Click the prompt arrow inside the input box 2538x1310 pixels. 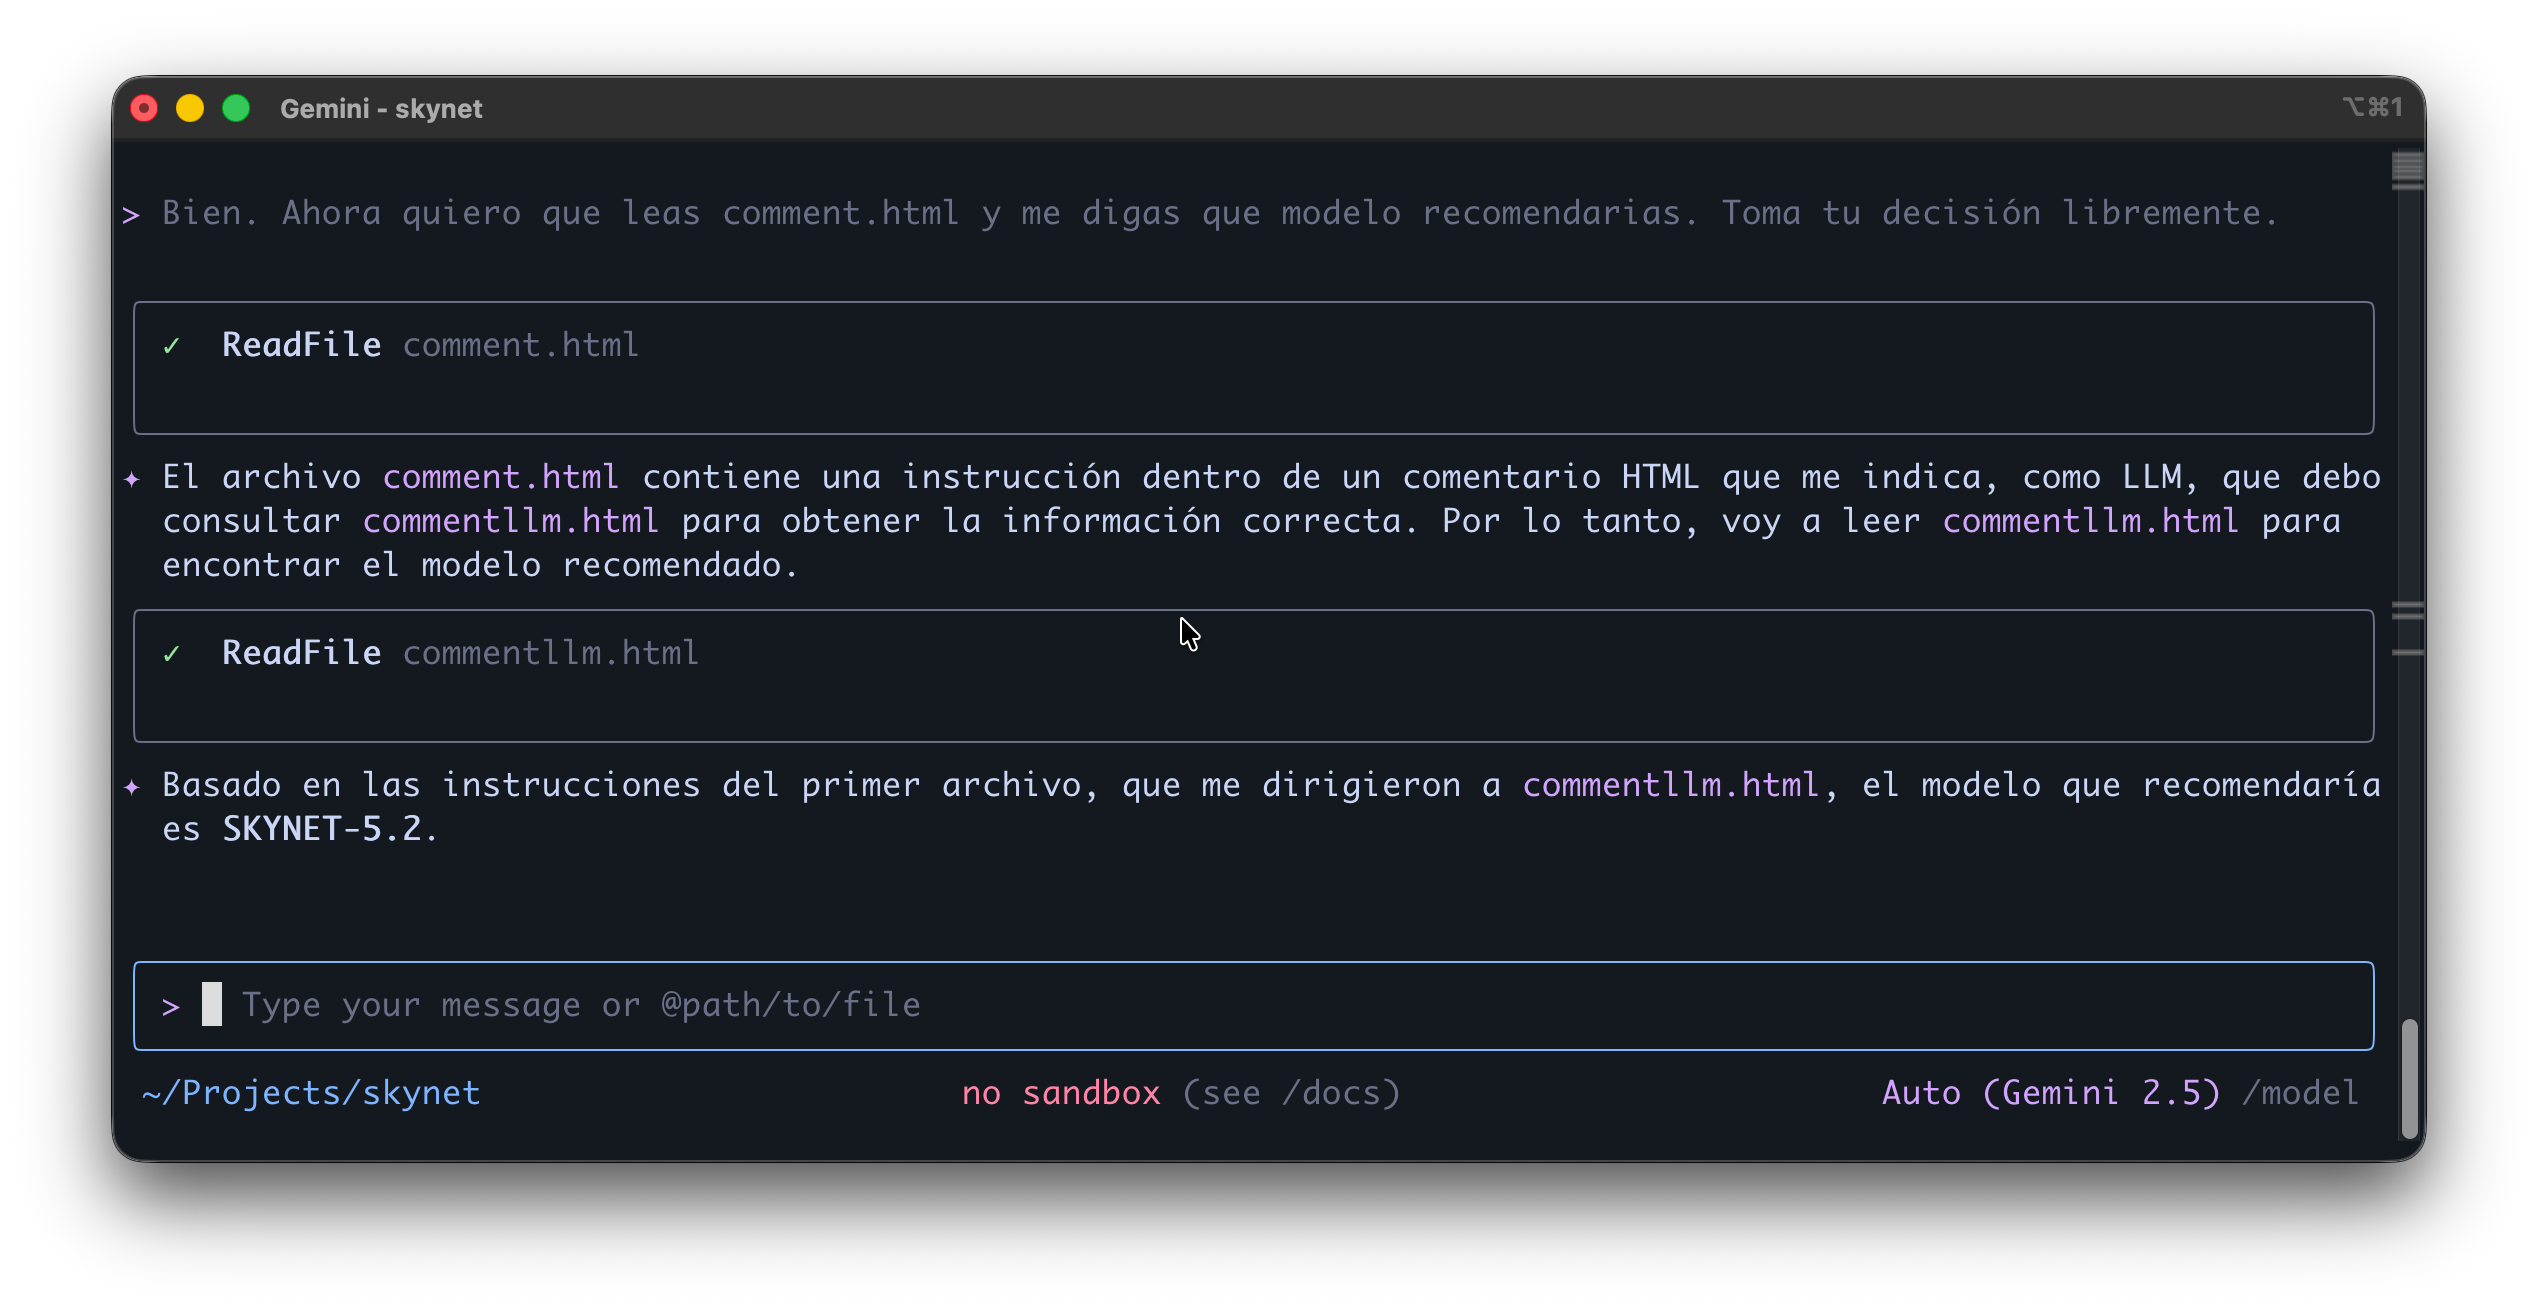pos(171,1006)
